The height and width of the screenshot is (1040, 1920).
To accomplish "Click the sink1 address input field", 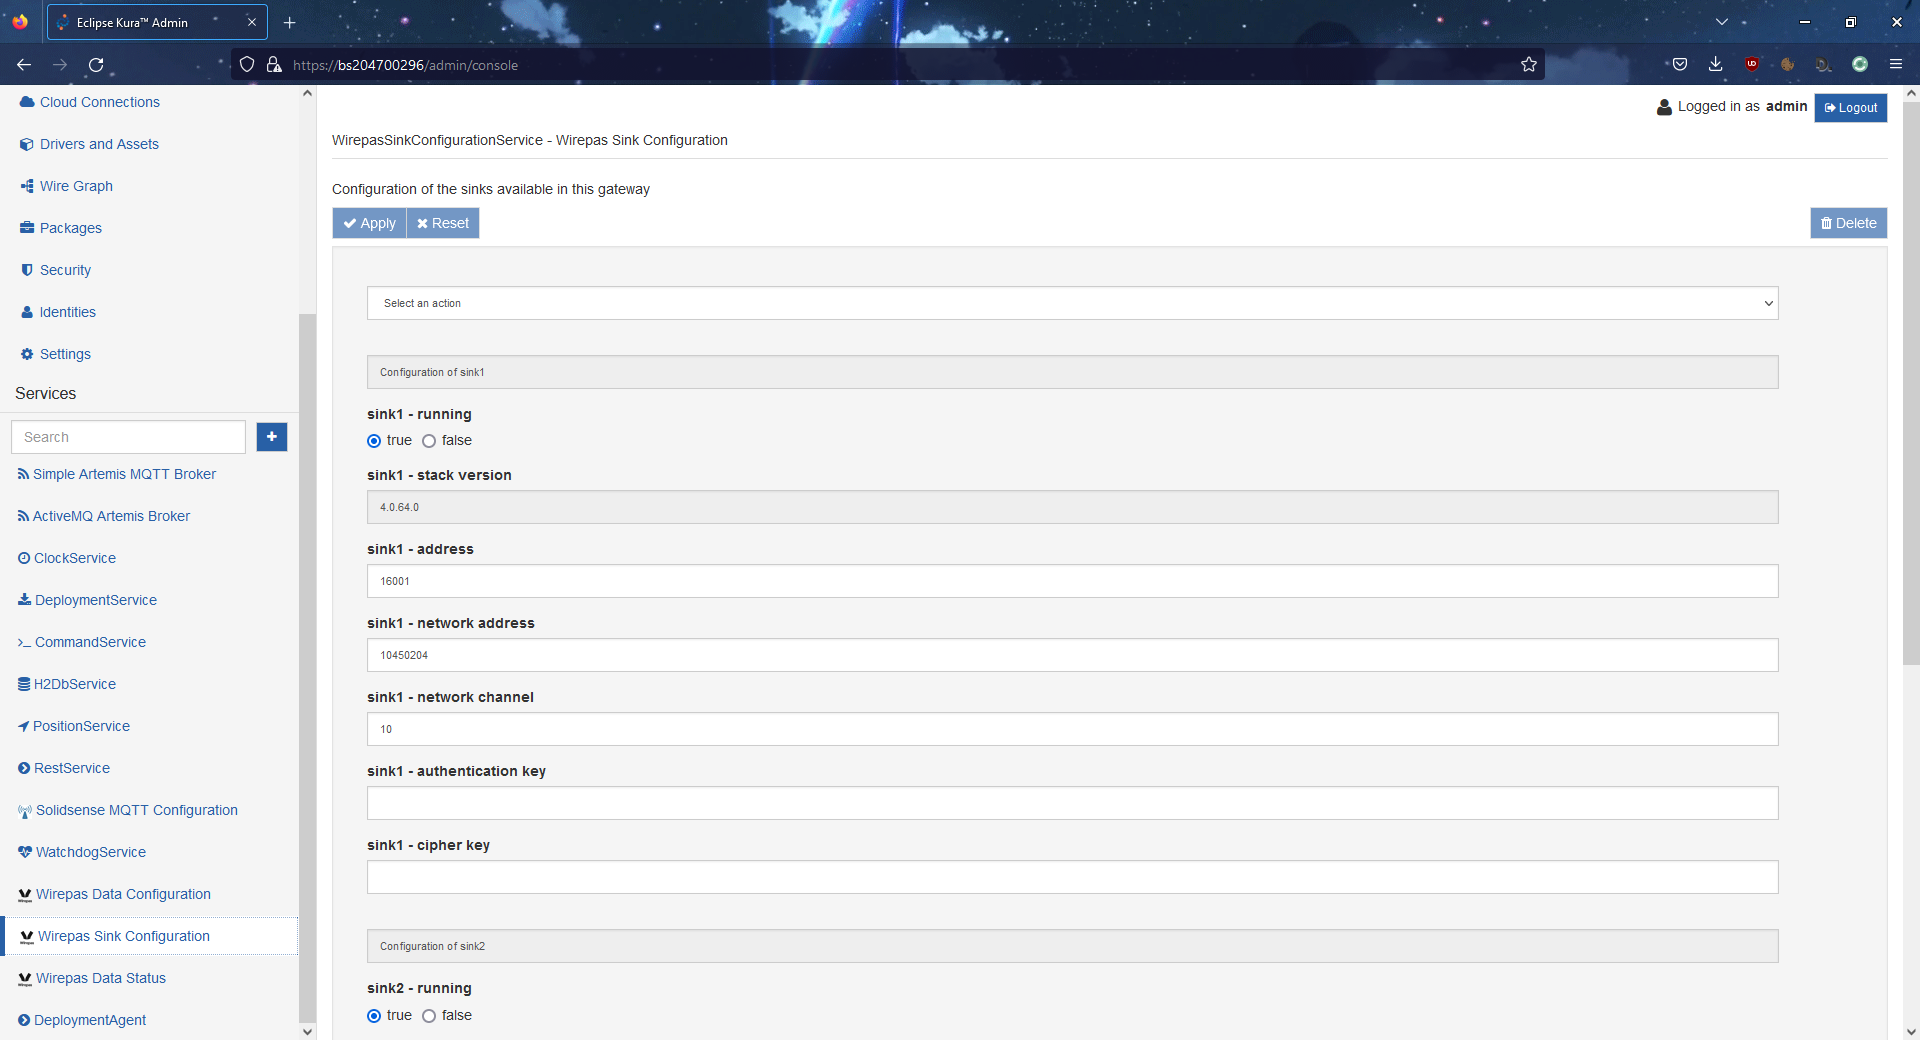I will (1072, 581).
